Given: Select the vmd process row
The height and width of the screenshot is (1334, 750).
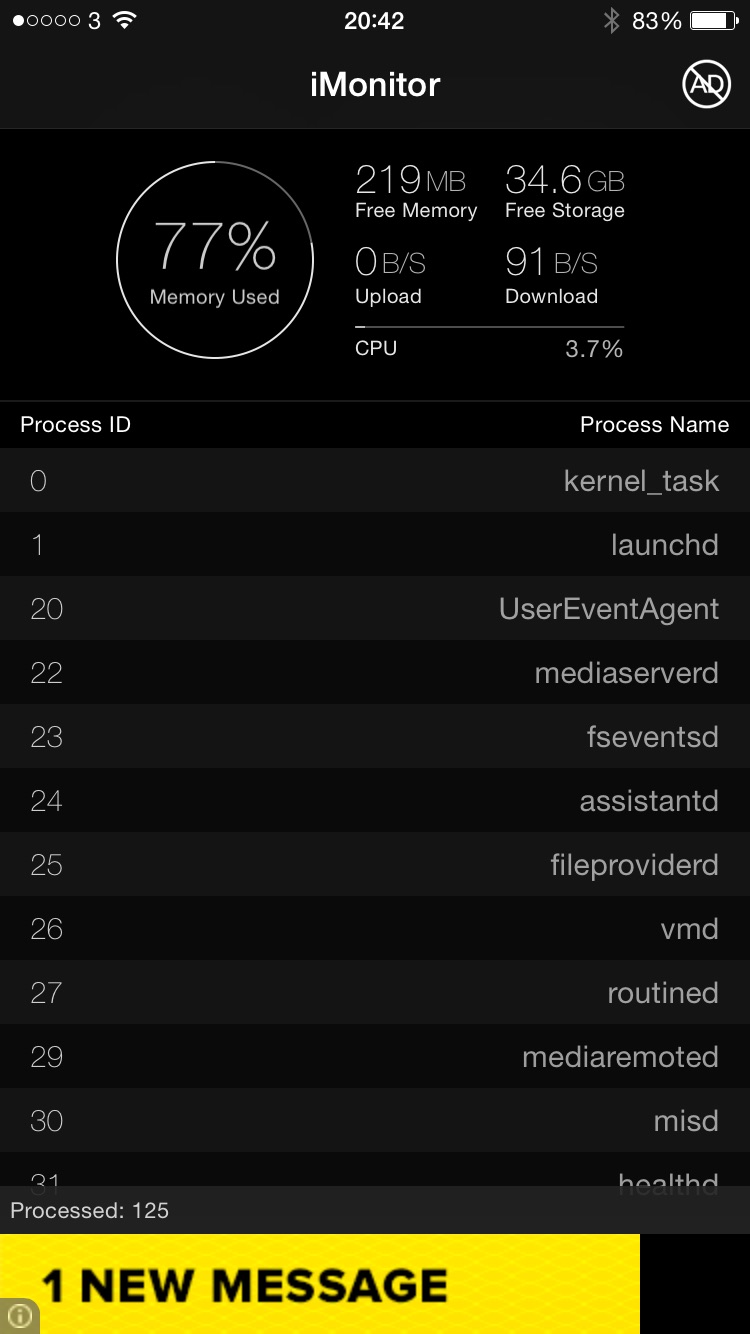Looking at the screenshot, I should click(x=375, y=929).
